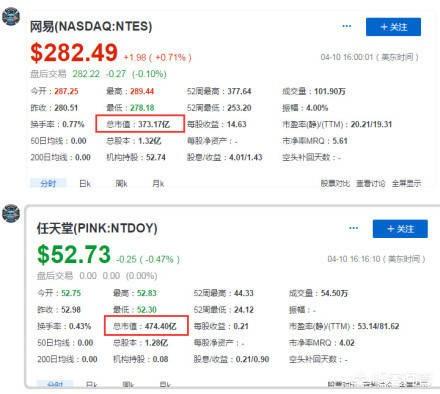440x394 pixels.
Task: Open the avatar icon beside the 任天堂 card
Action: (11, 213)
